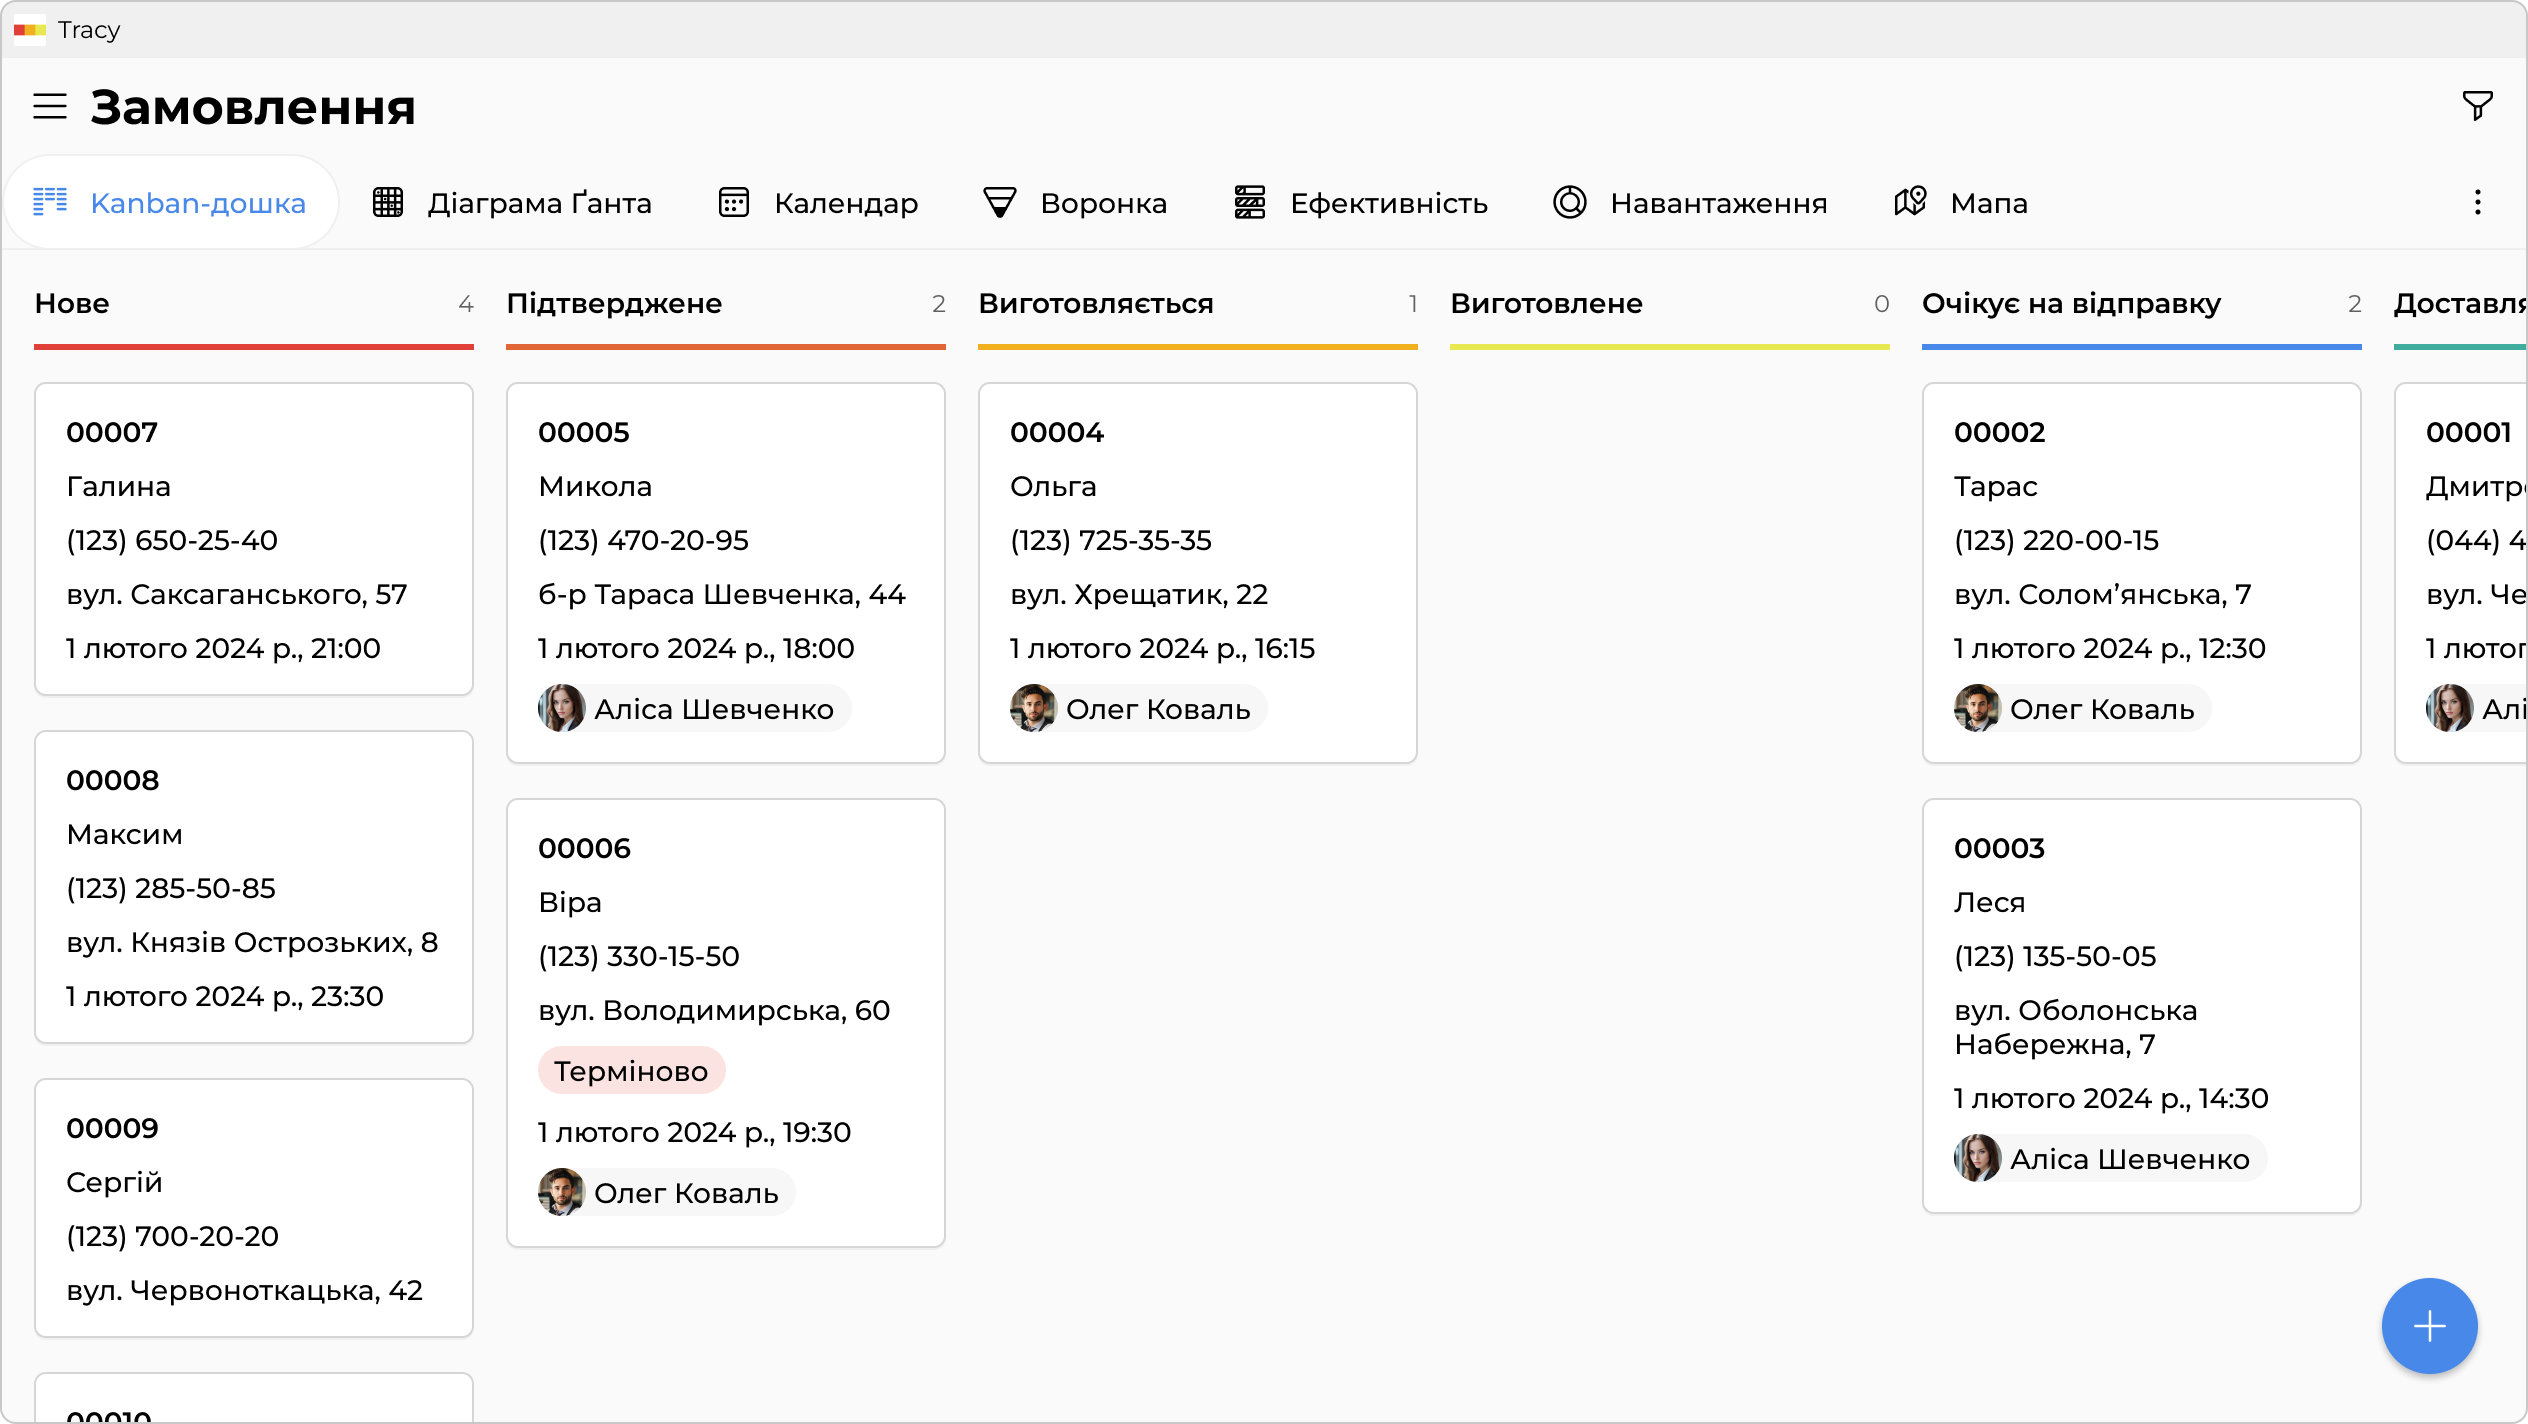Click the blue plus add button
The image size is (2528, 1424).
pyautogui.click(x=2429, y=1326)
